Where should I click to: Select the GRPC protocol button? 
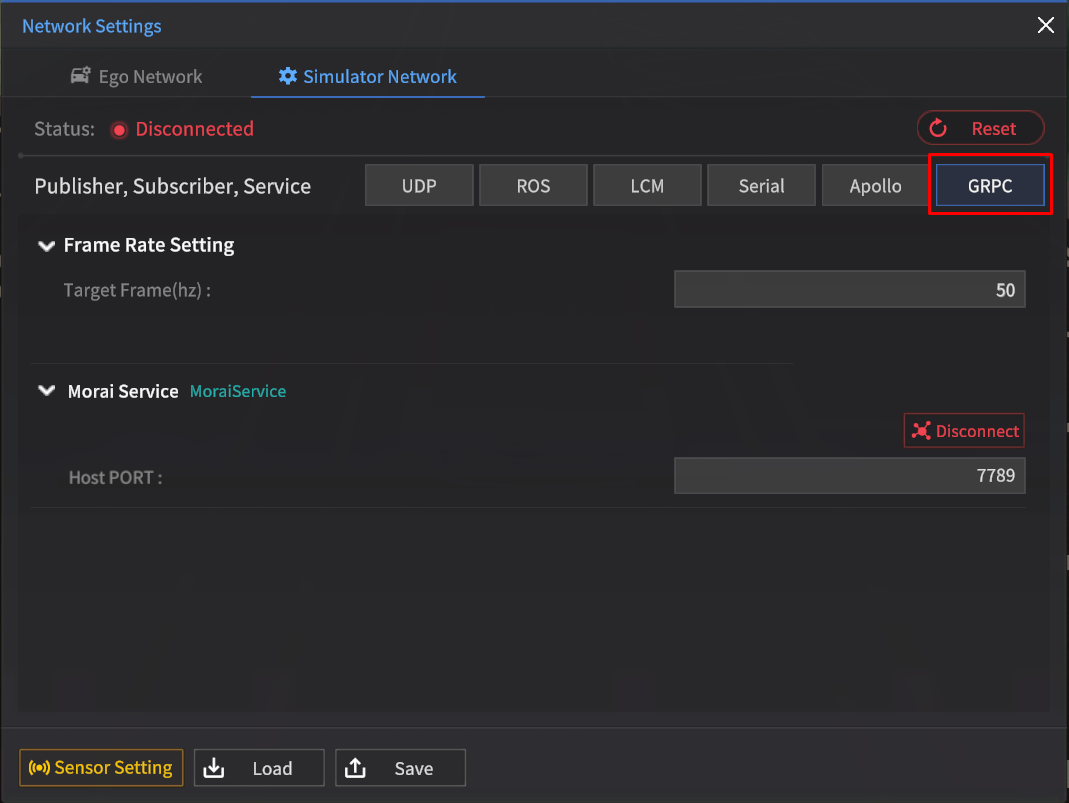click(x=990, y=186)
